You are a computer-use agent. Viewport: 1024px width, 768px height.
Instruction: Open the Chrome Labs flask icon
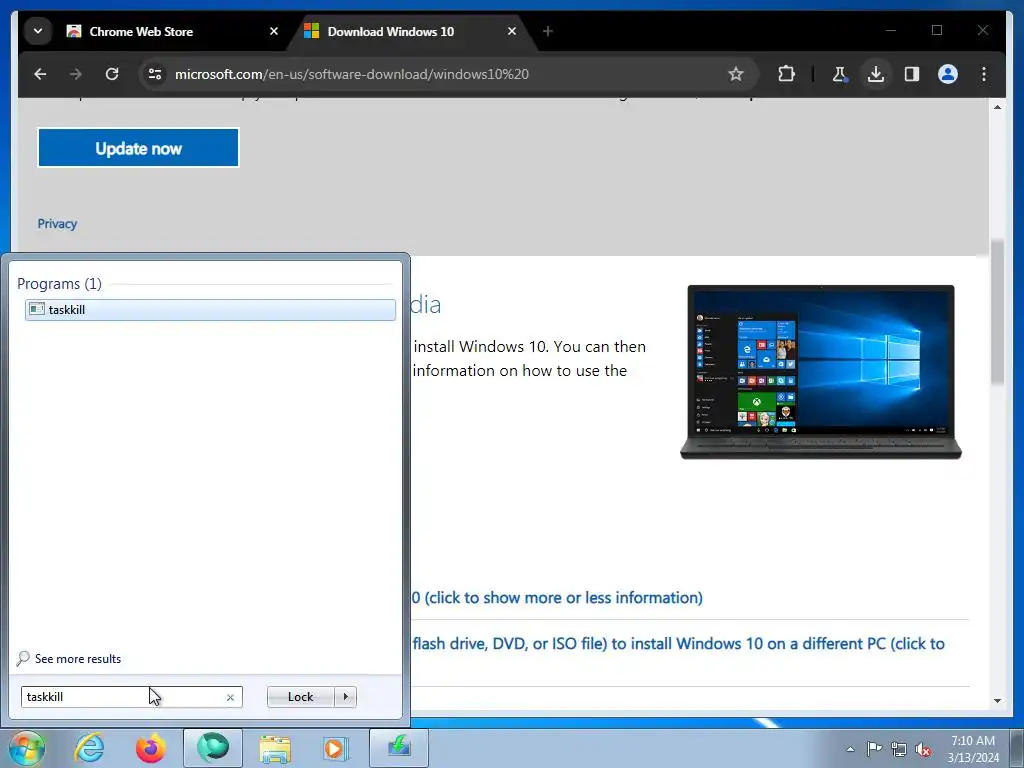point(840,74)
